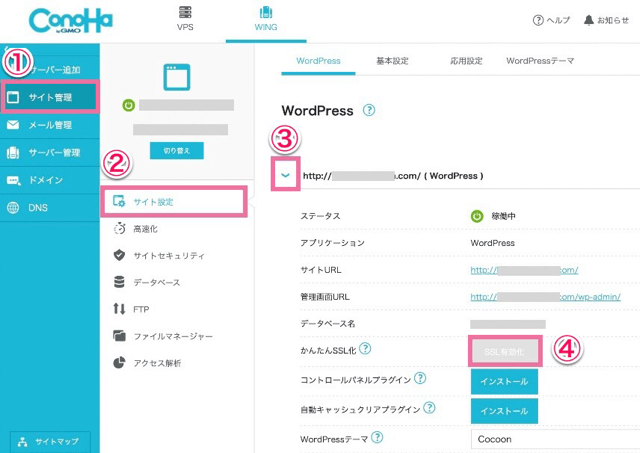Select サイト設定 in the submenu
The width and height of the screenshot is (640, 453).
click(x=174, y=202)
